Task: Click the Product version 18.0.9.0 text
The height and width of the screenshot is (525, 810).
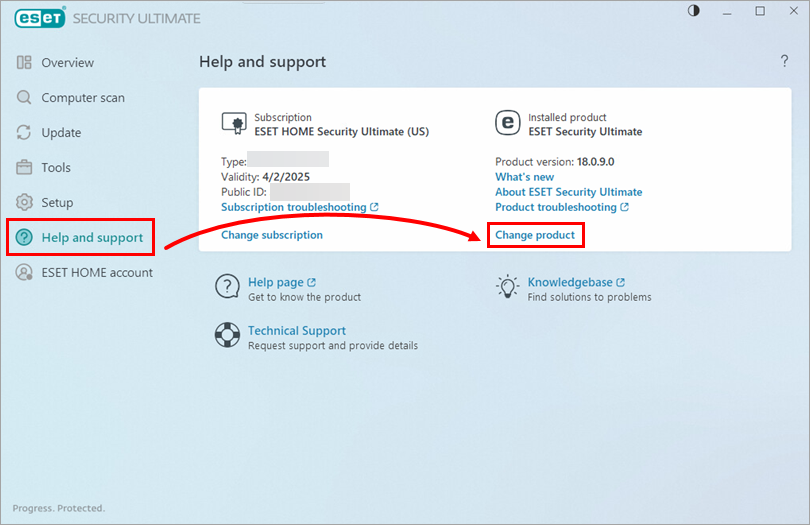Action: [x=554, y=162]
